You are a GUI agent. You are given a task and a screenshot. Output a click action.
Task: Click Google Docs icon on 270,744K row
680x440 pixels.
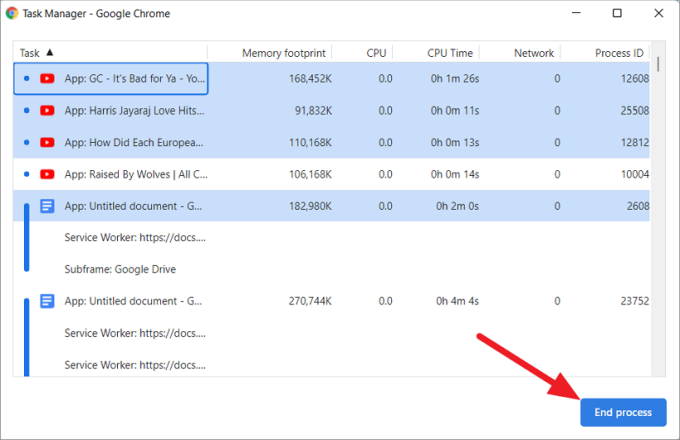47,301
